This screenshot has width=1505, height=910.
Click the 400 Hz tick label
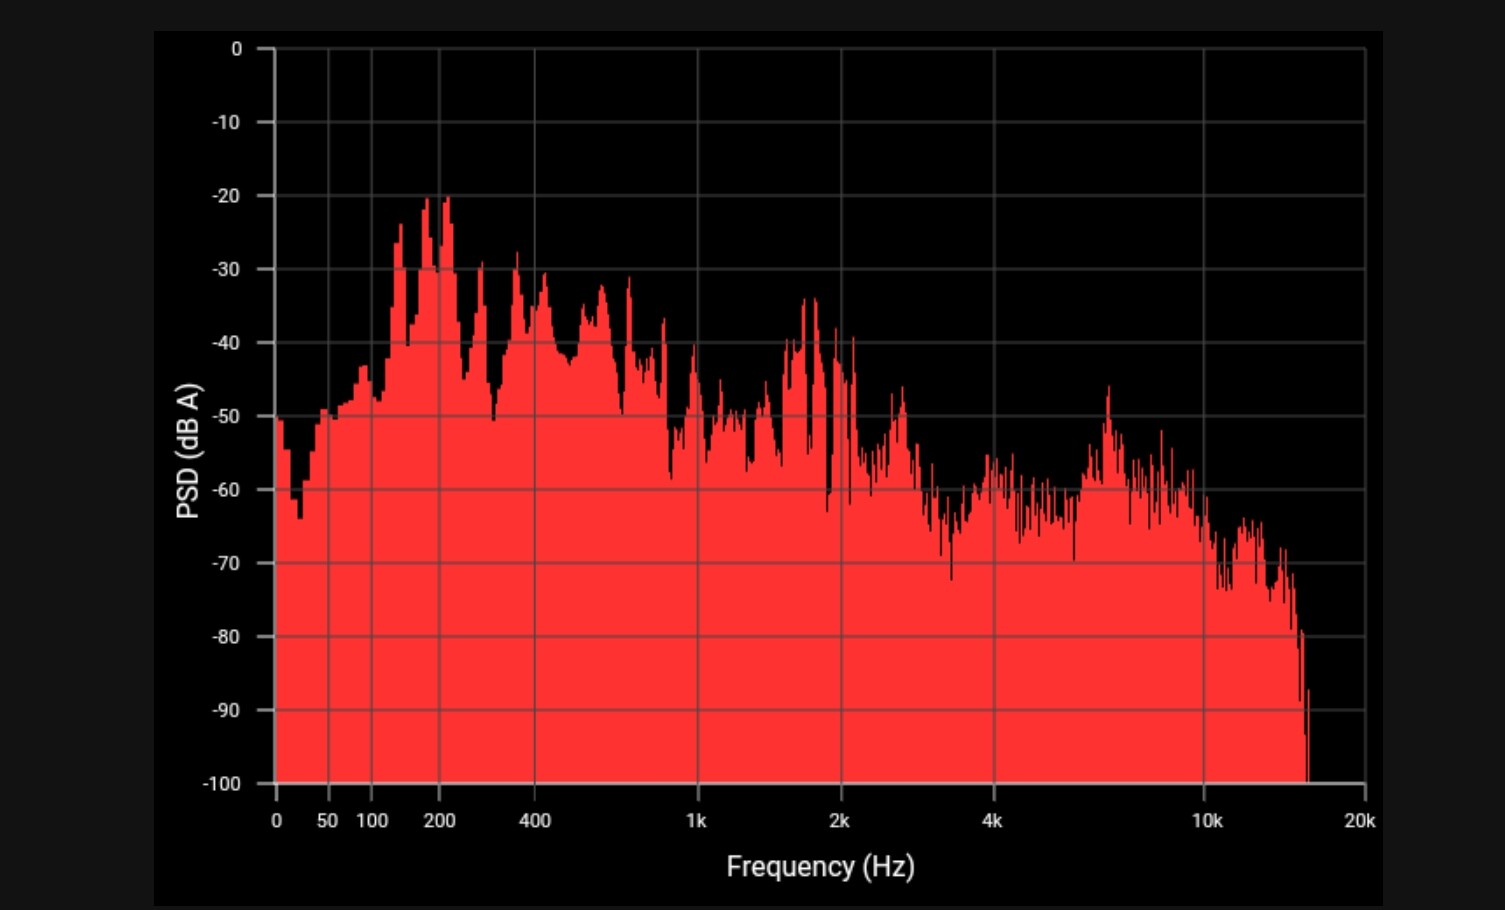pos(535,821)
